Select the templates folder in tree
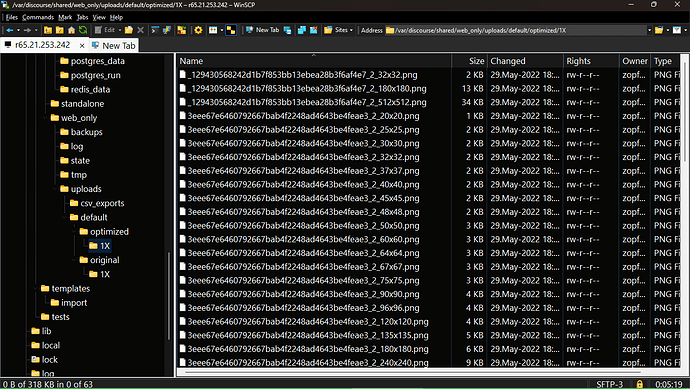Screen dimensions: 690x389 click(x=66, y=289)
